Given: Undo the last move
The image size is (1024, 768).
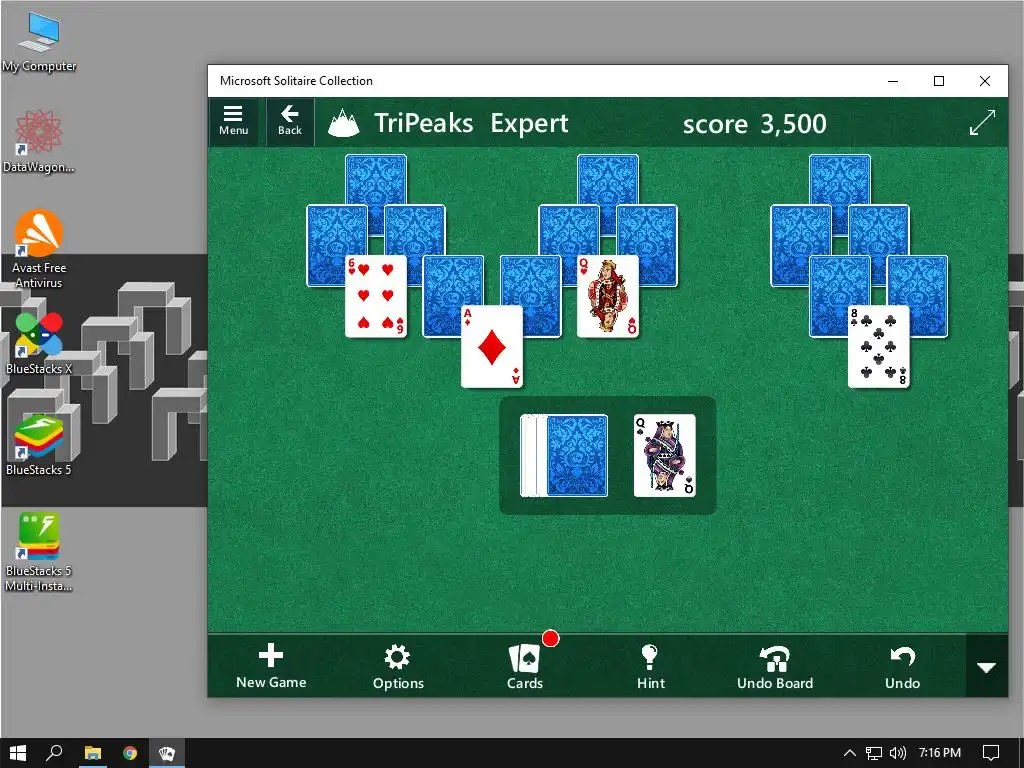Looking at the screenshot, I should coord(902,666).
